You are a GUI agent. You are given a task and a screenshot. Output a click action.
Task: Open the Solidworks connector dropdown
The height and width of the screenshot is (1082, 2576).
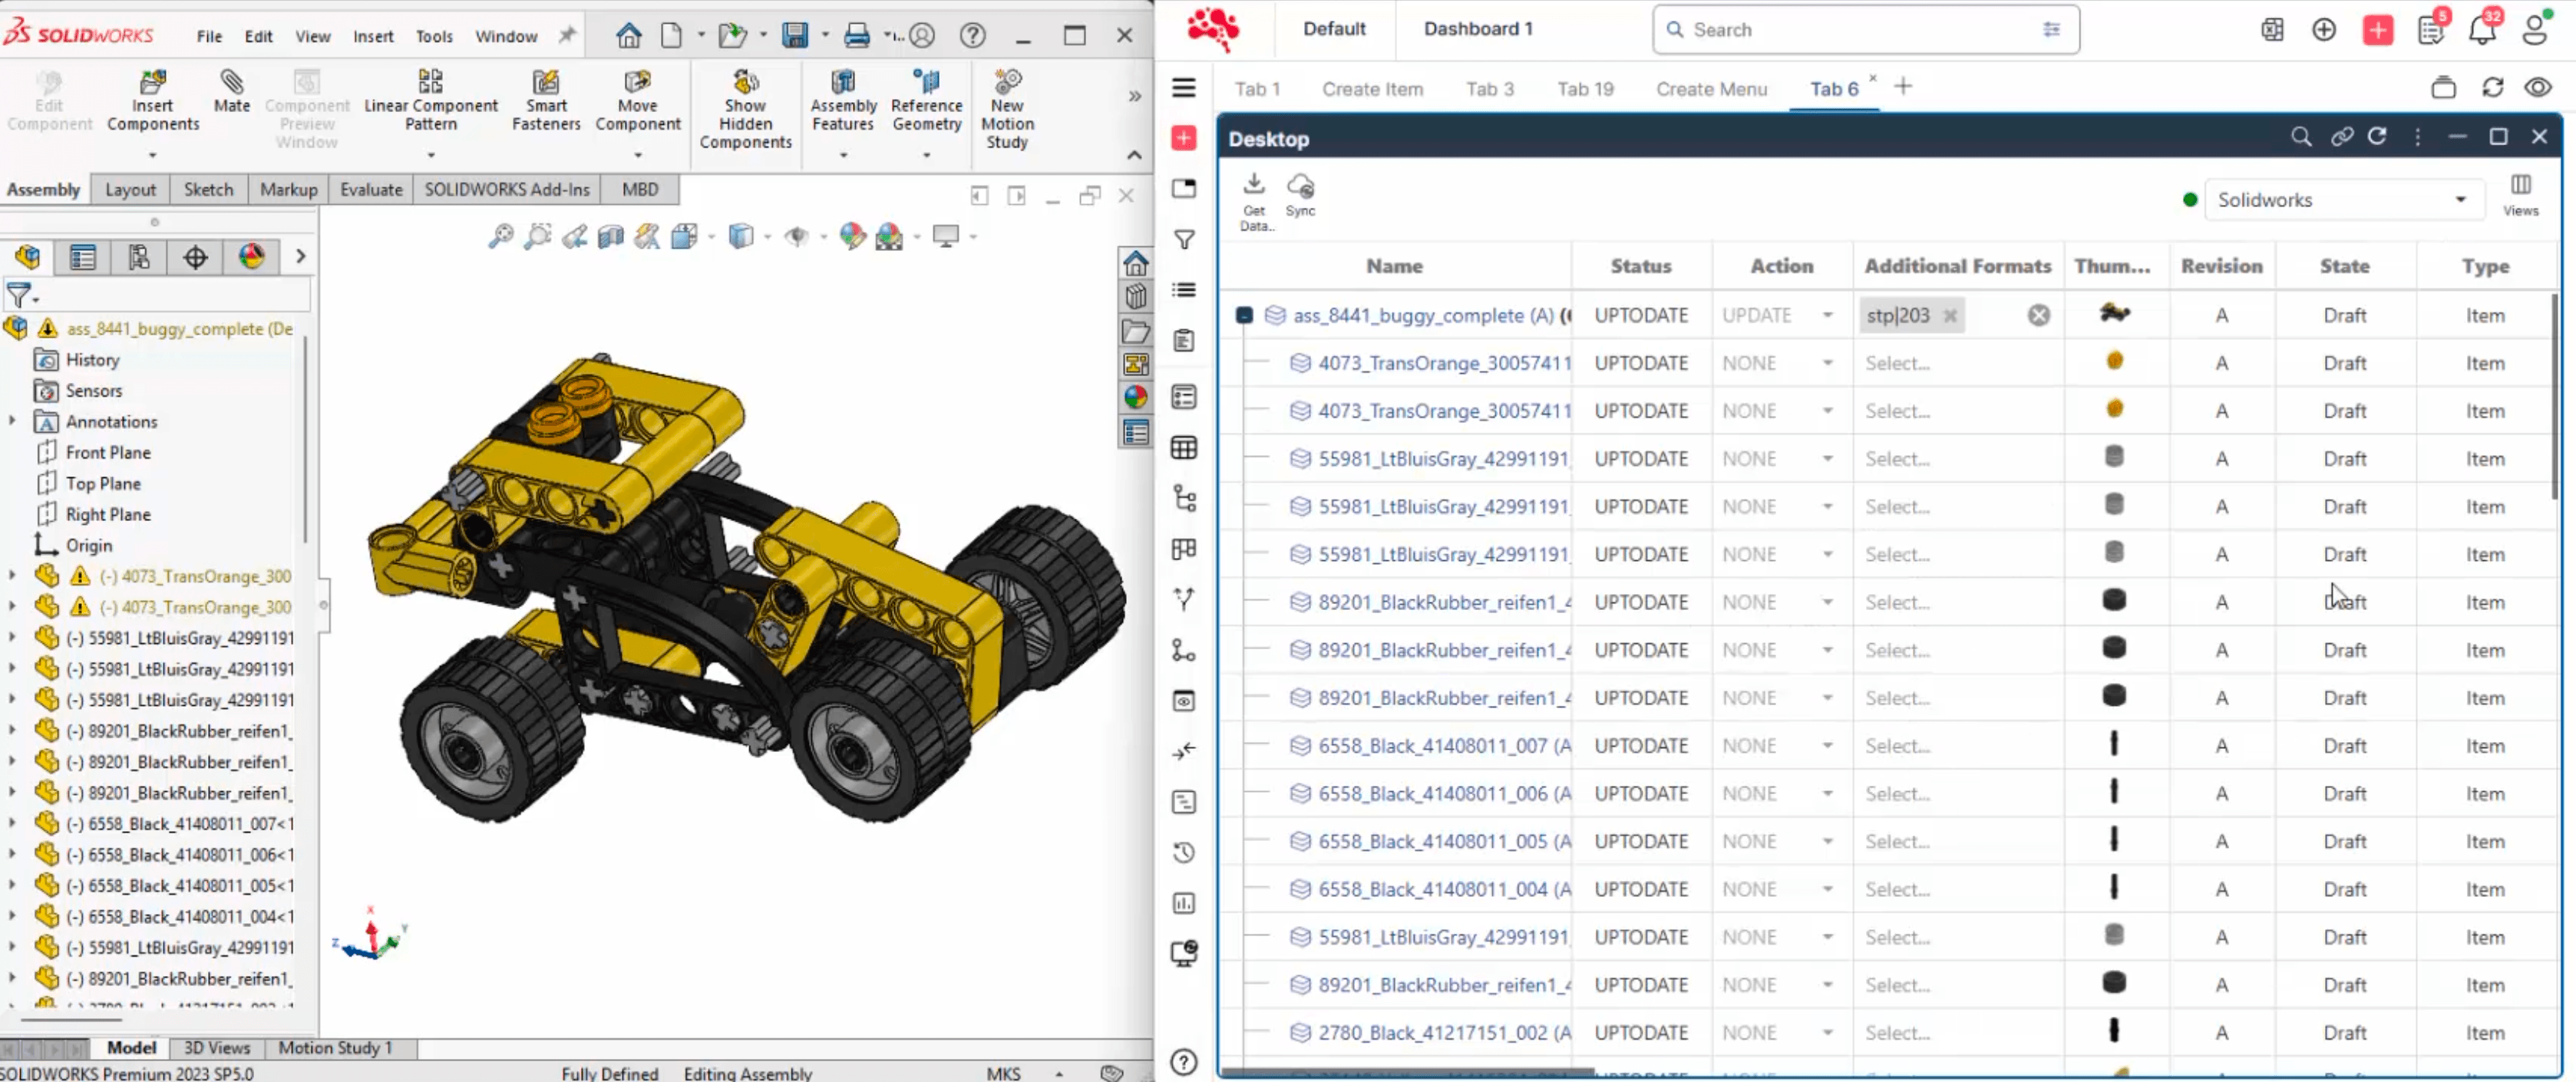pyautogui.click(x=2341, y=200)
